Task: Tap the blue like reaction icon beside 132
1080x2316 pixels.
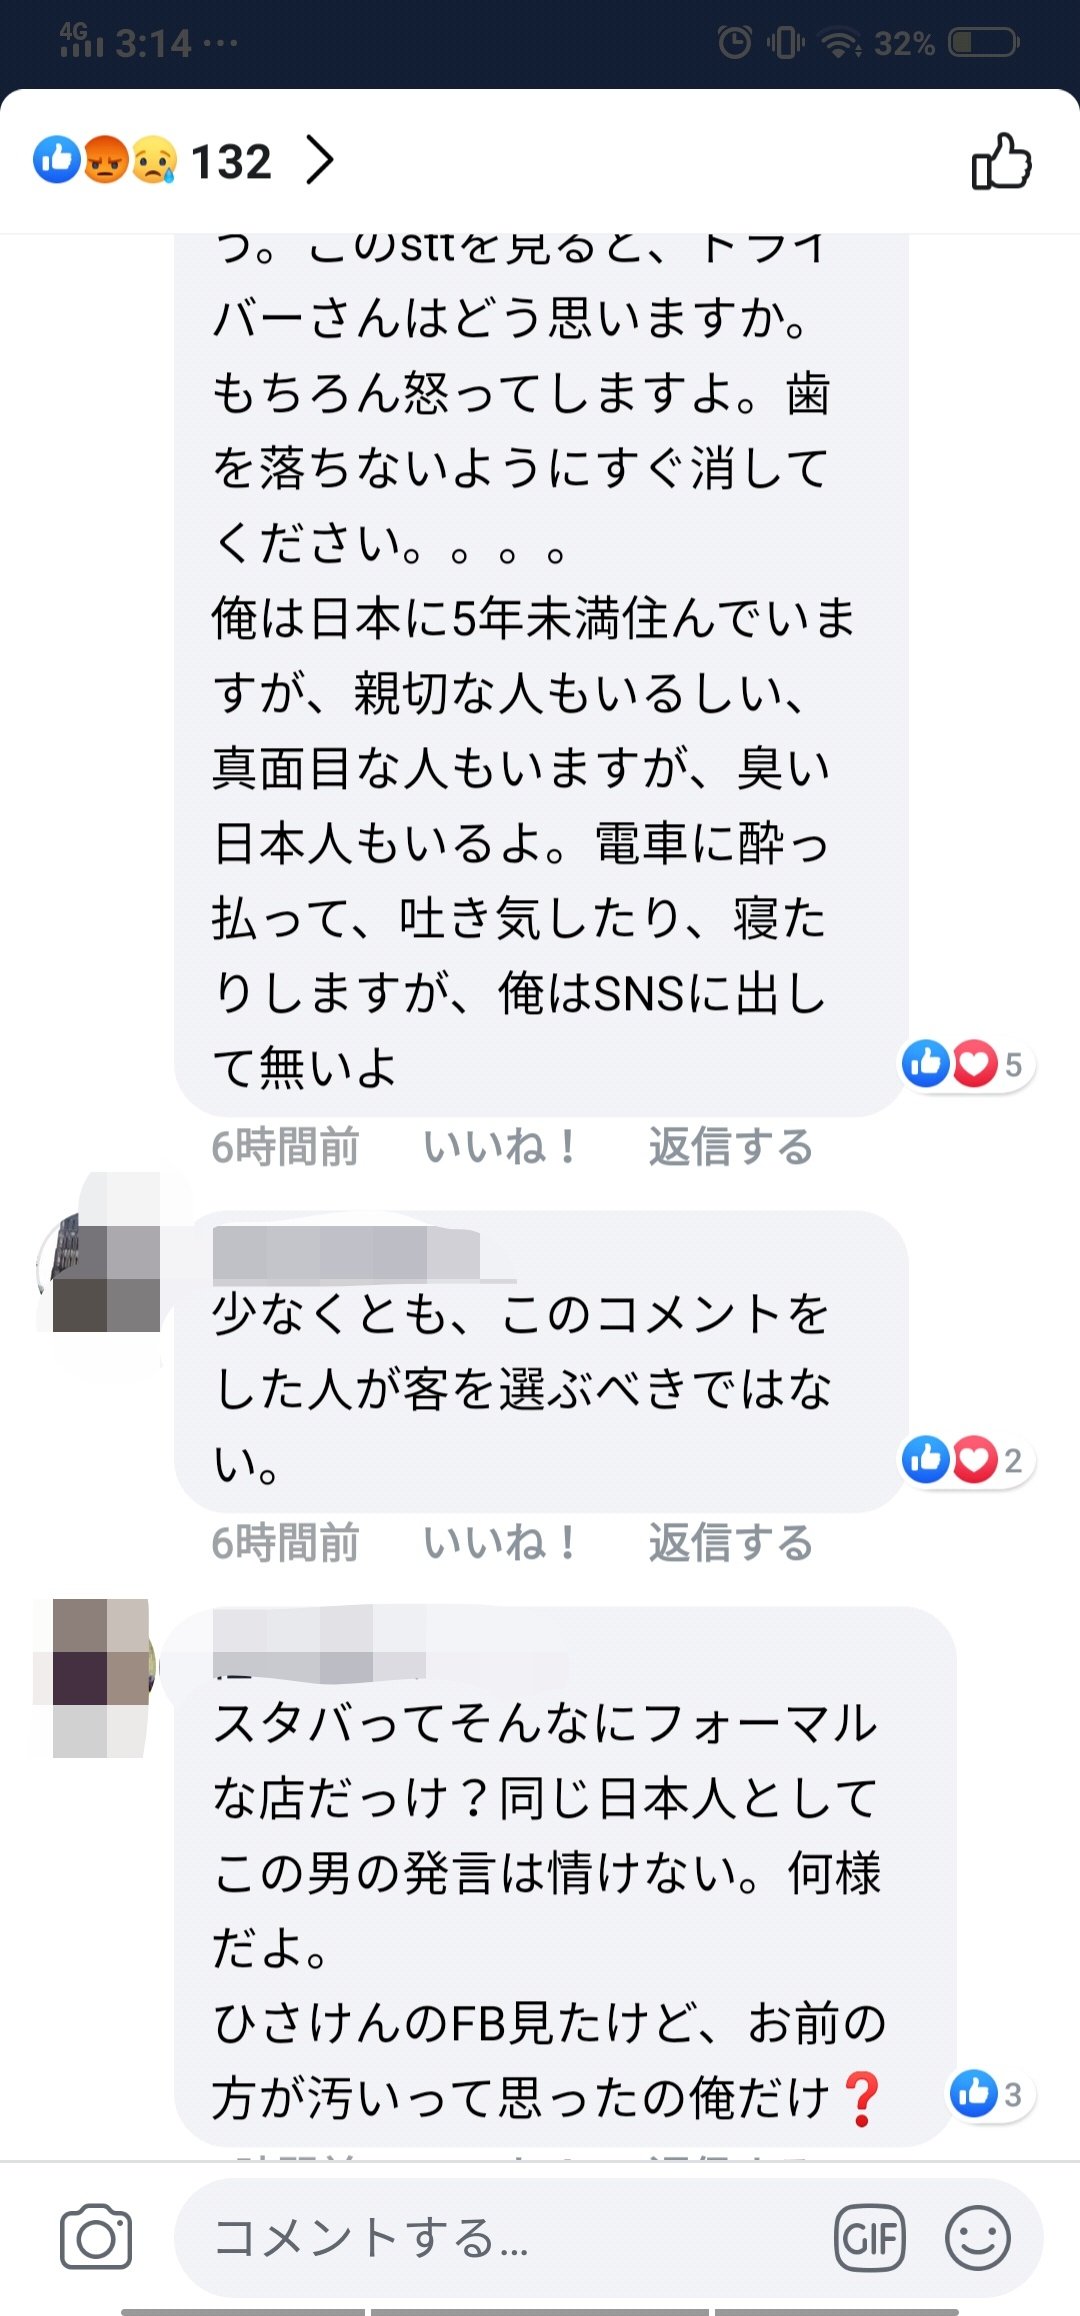Action: click(x=57, y=159)
